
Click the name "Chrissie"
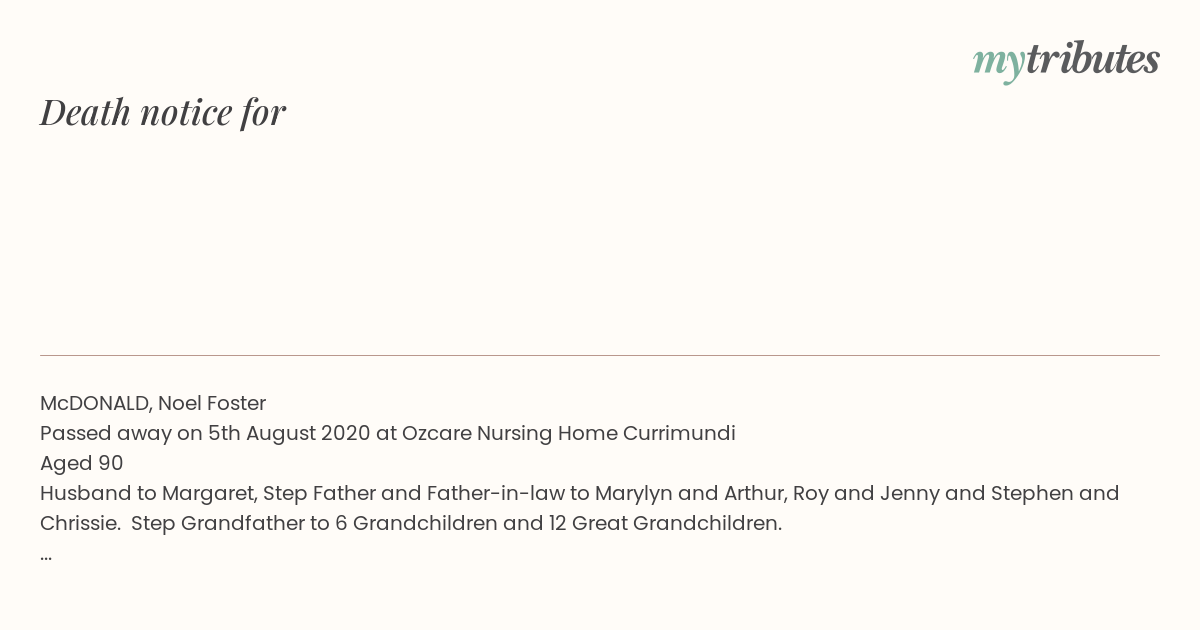pos(80,524)
